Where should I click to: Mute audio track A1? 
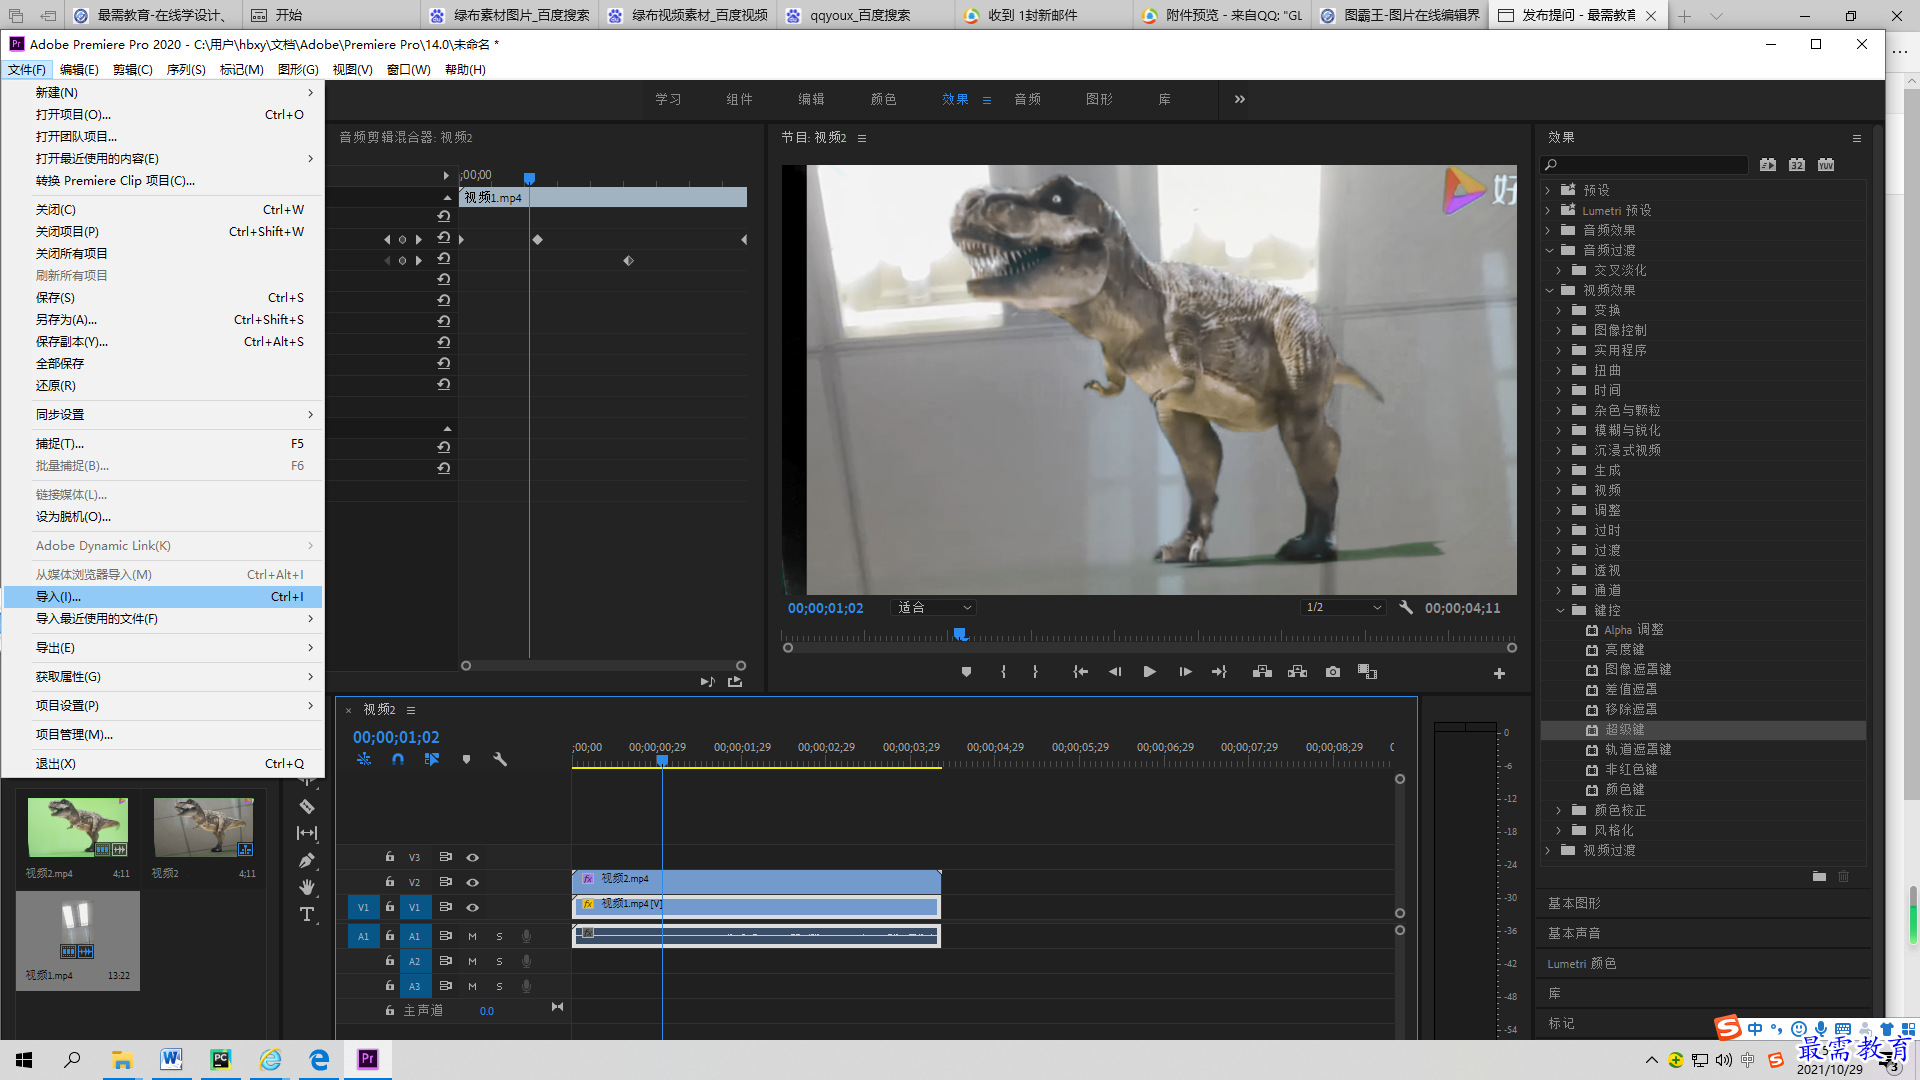tap(472, 936)
